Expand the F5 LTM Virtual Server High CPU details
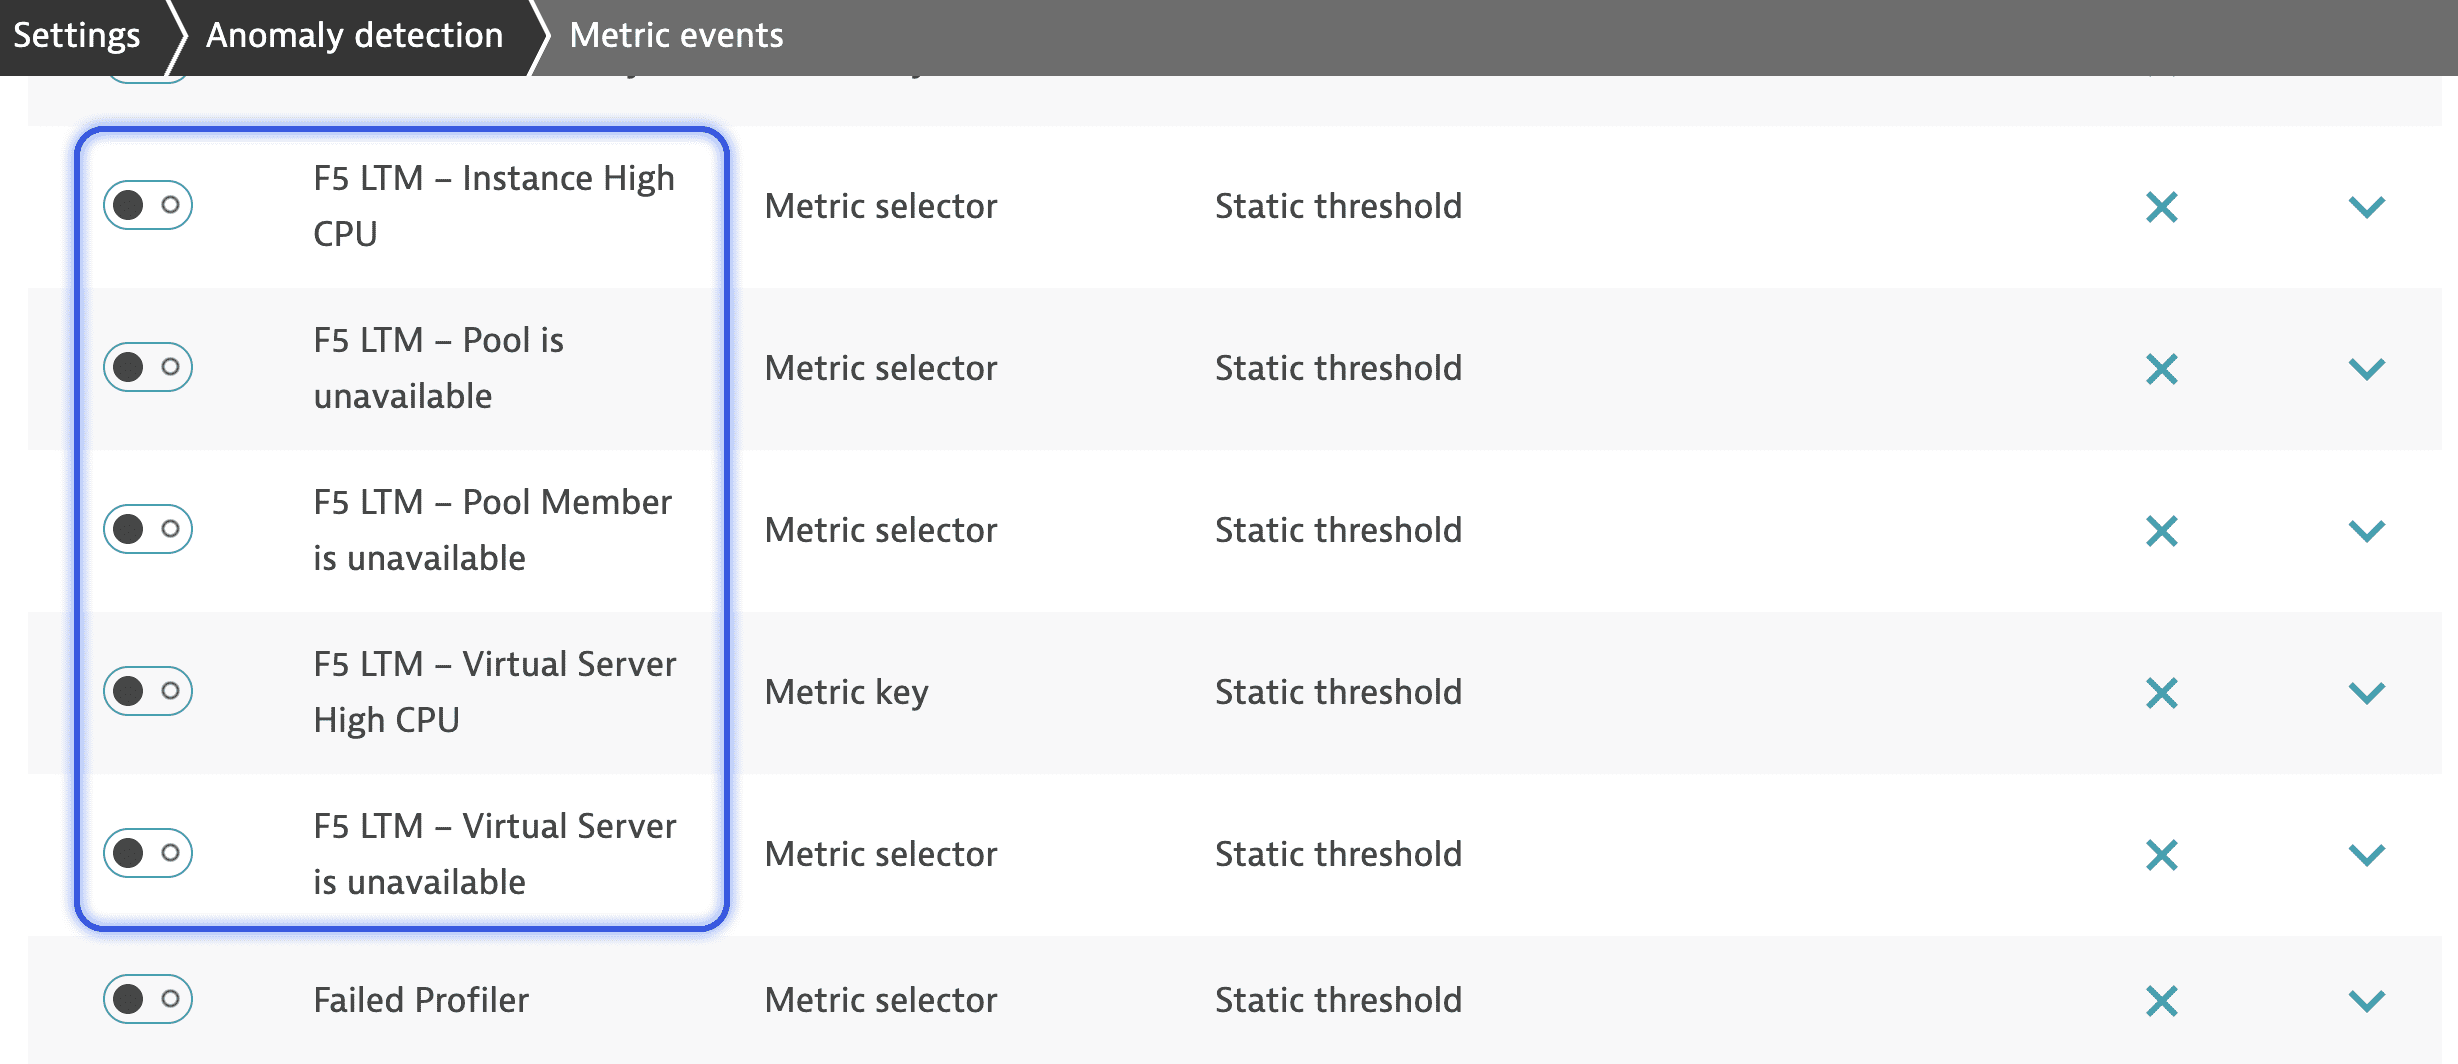Viewport: 2458px width, 1064px height. point(2368,691)
